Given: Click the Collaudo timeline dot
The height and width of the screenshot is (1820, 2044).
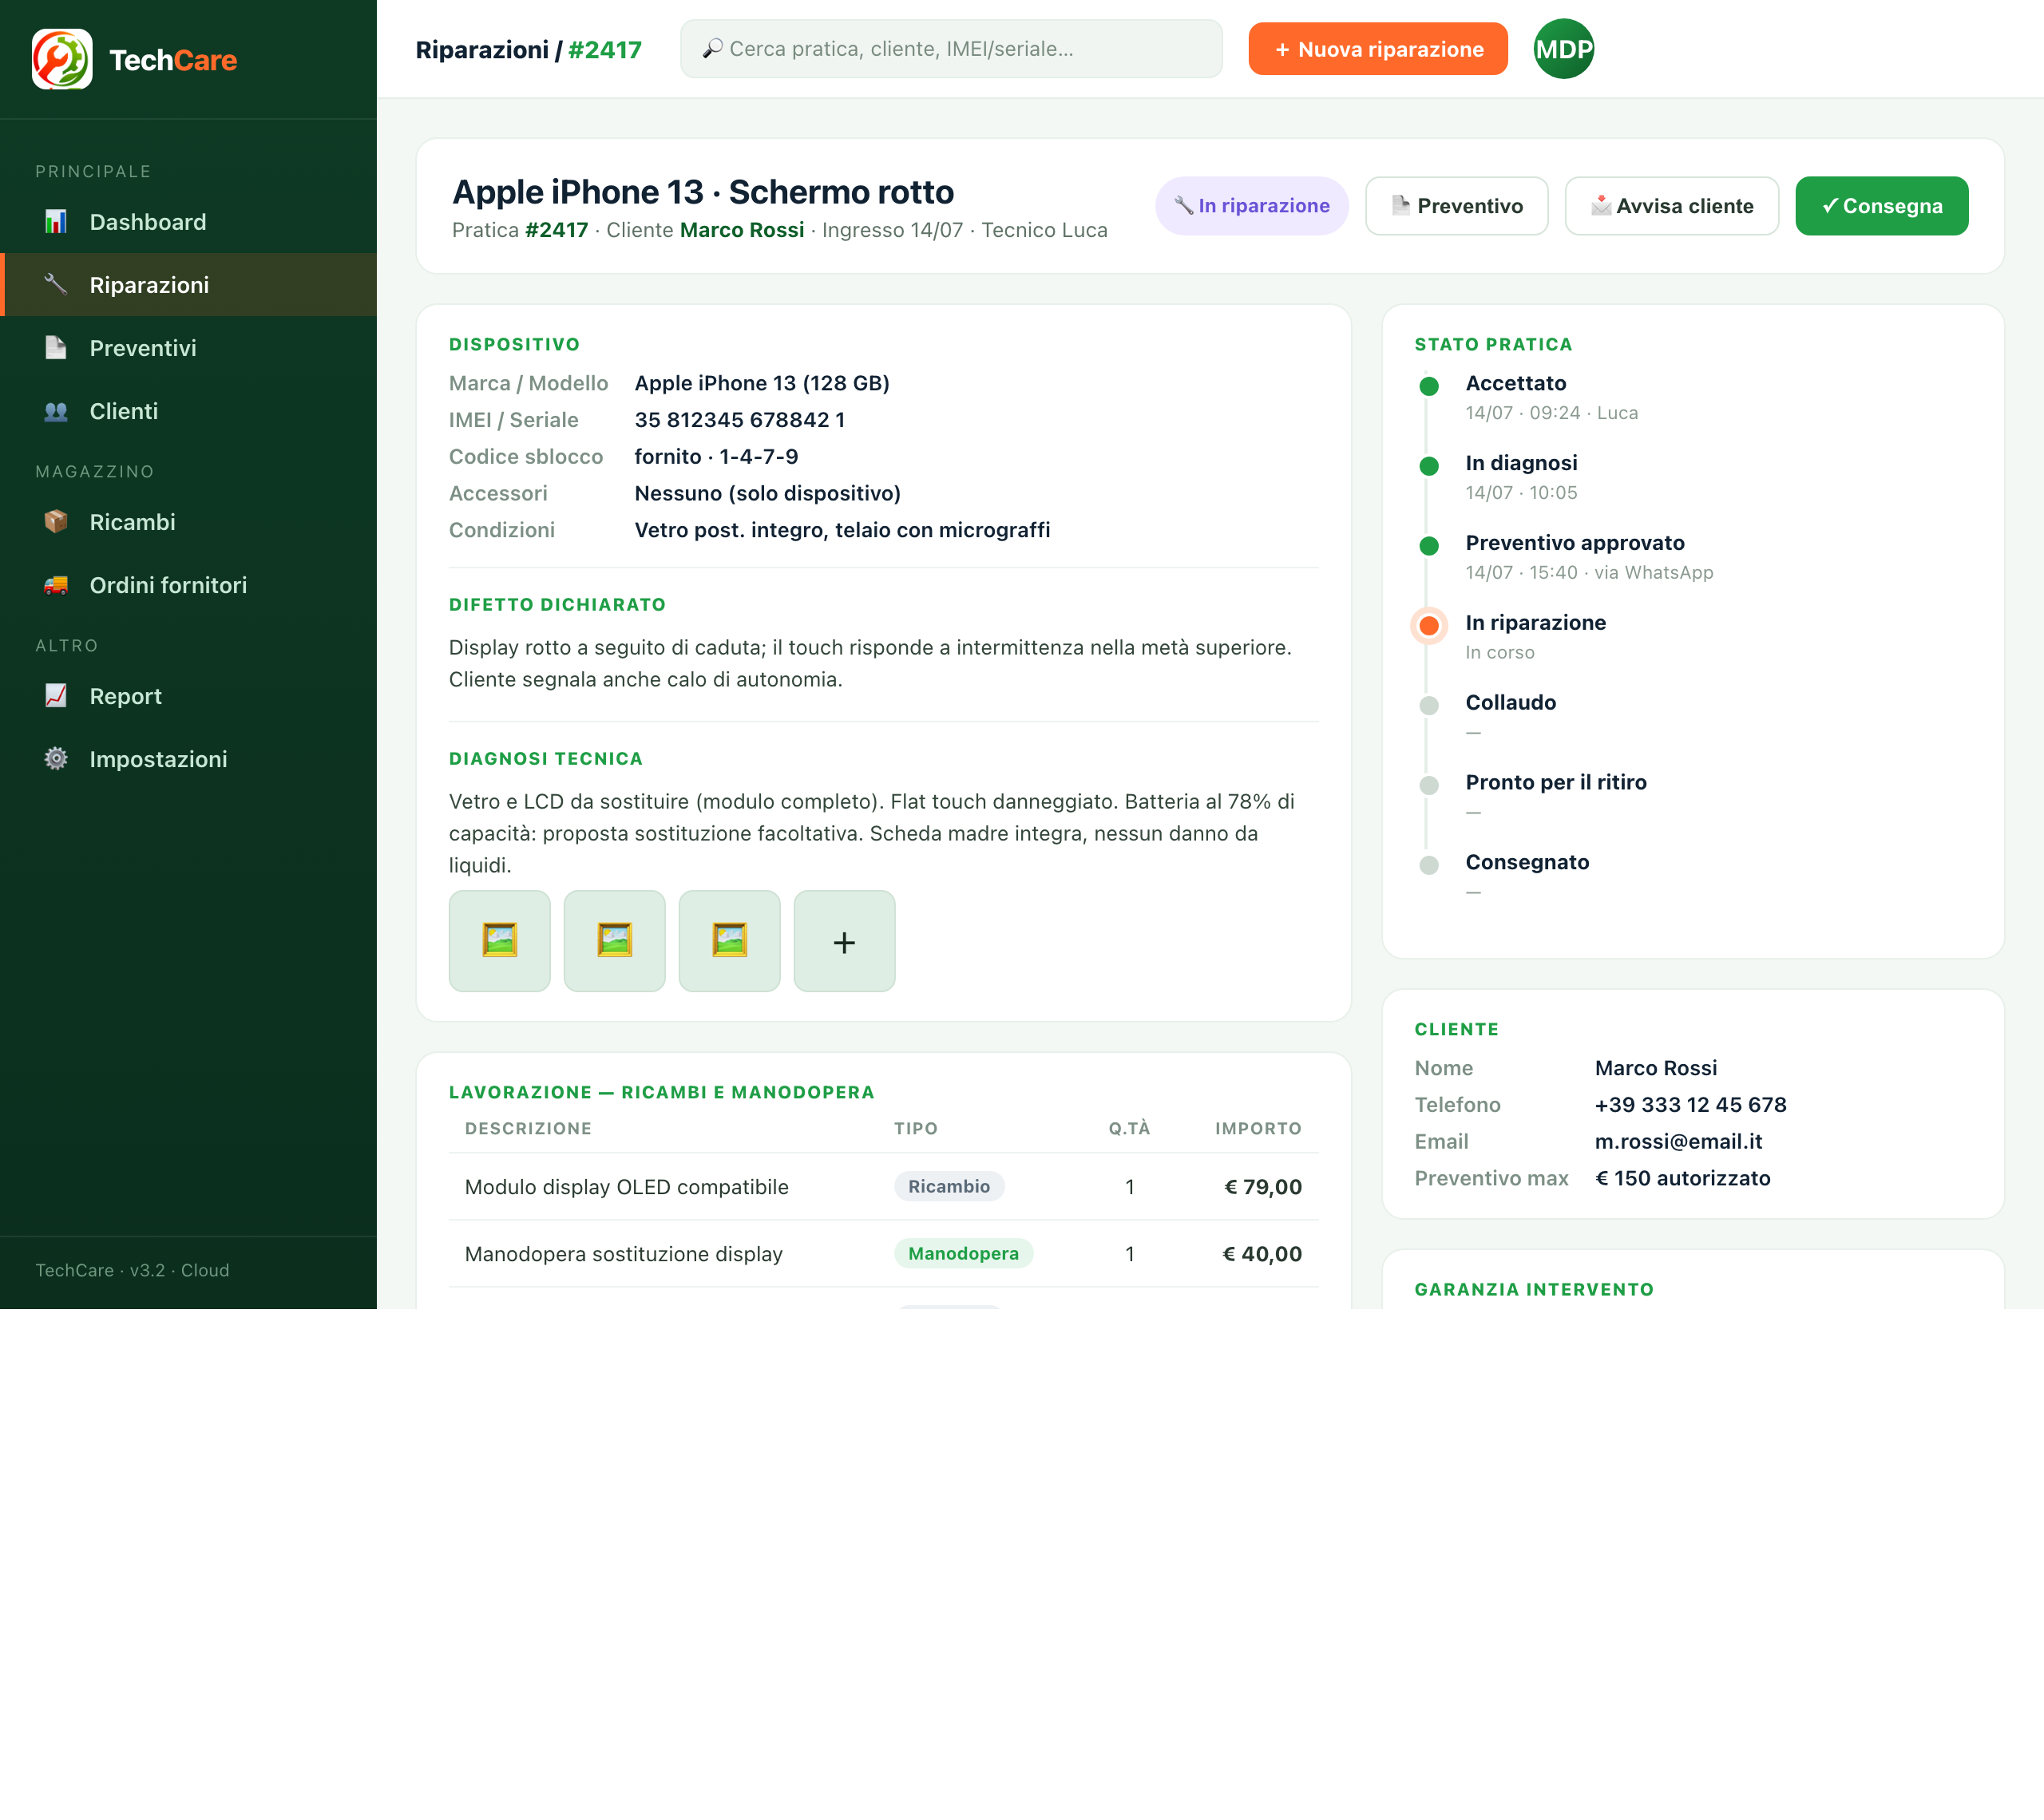Looking at the screenshot, I should coord(1429,706).
